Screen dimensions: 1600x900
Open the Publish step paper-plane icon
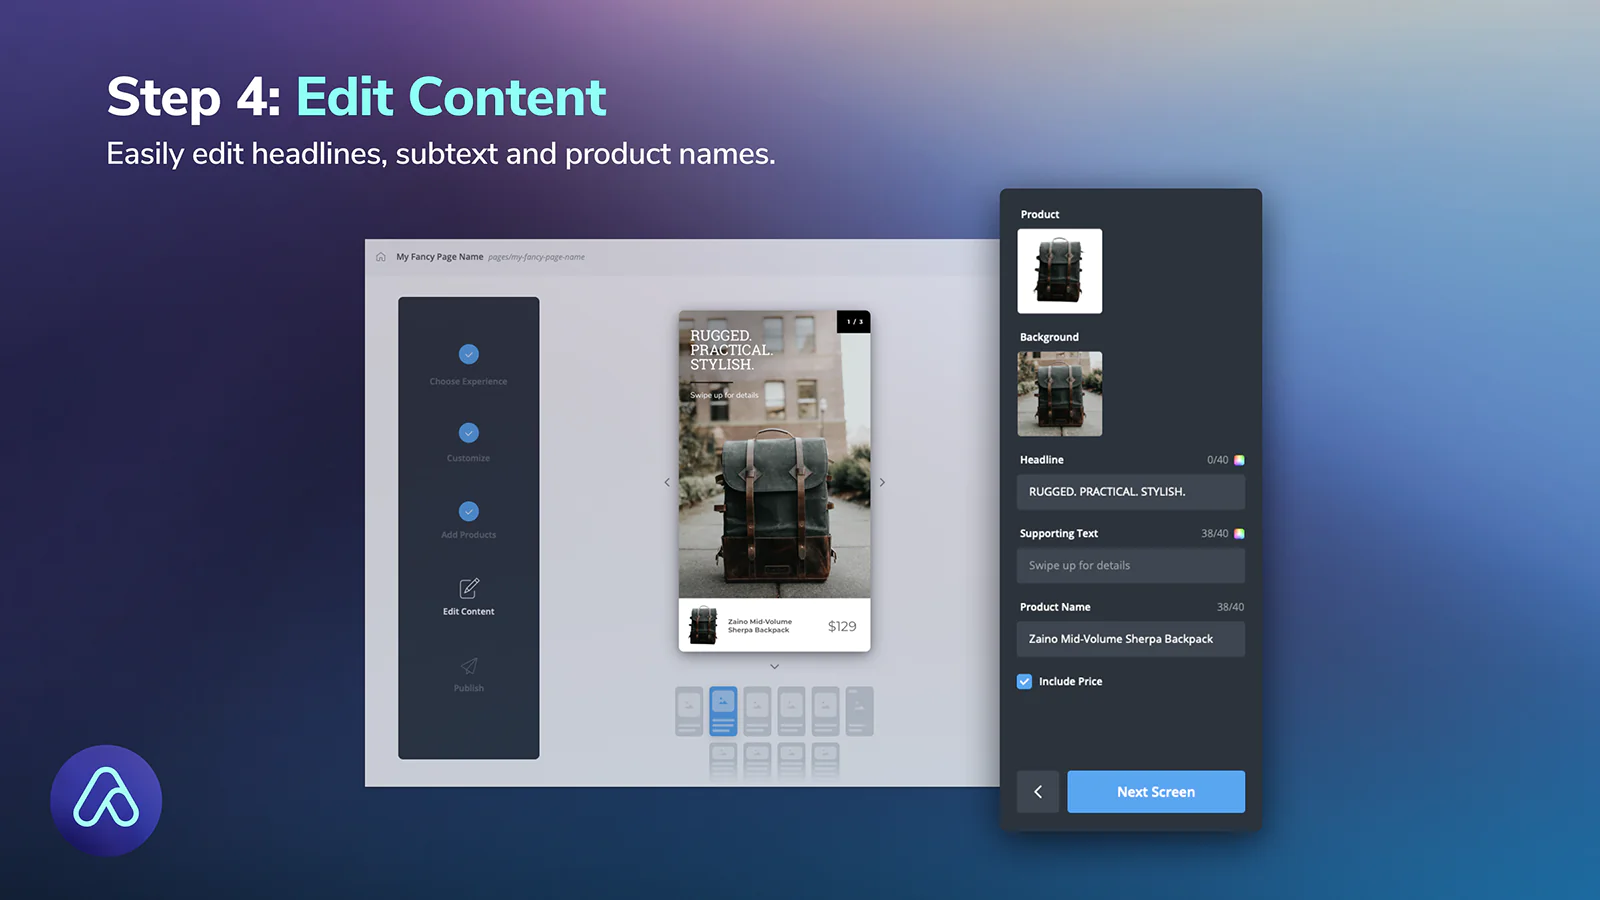468,666
